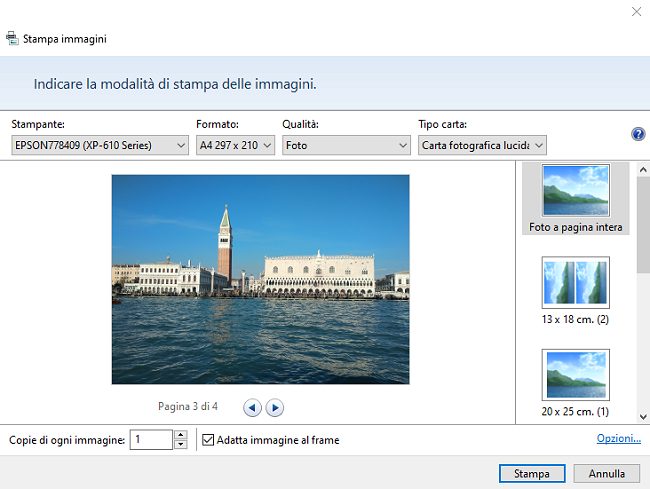
Task: Go to the previous page preview
Action: pyautogui.click(x=254, y=407)
